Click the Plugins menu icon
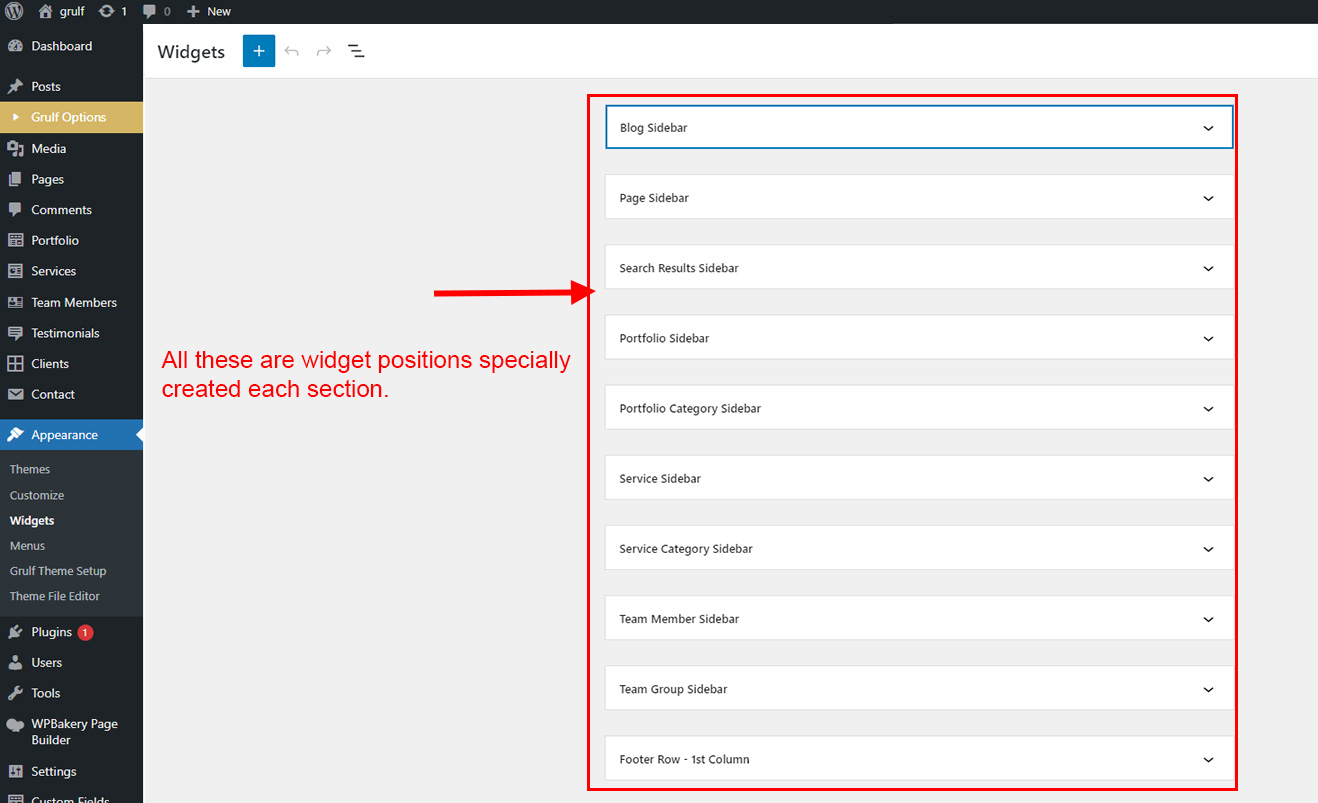1318x803 pixels. click(15, 632)
